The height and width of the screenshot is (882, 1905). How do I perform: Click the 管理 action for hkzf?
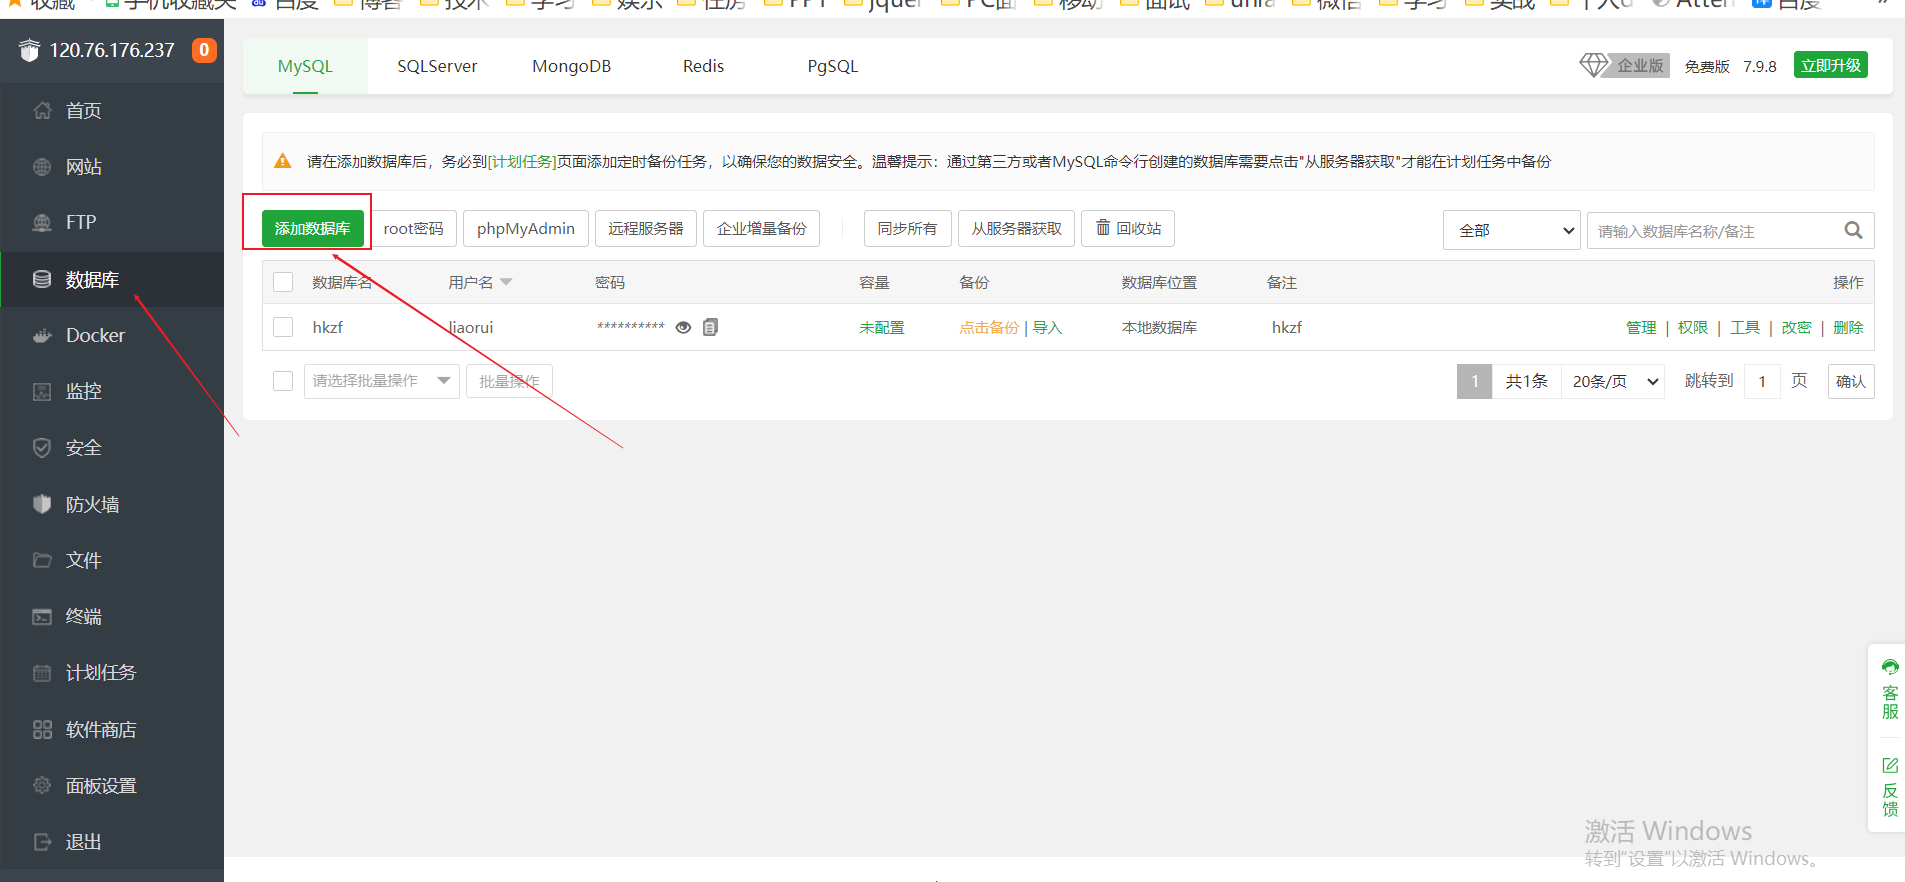pos(1641,327)
